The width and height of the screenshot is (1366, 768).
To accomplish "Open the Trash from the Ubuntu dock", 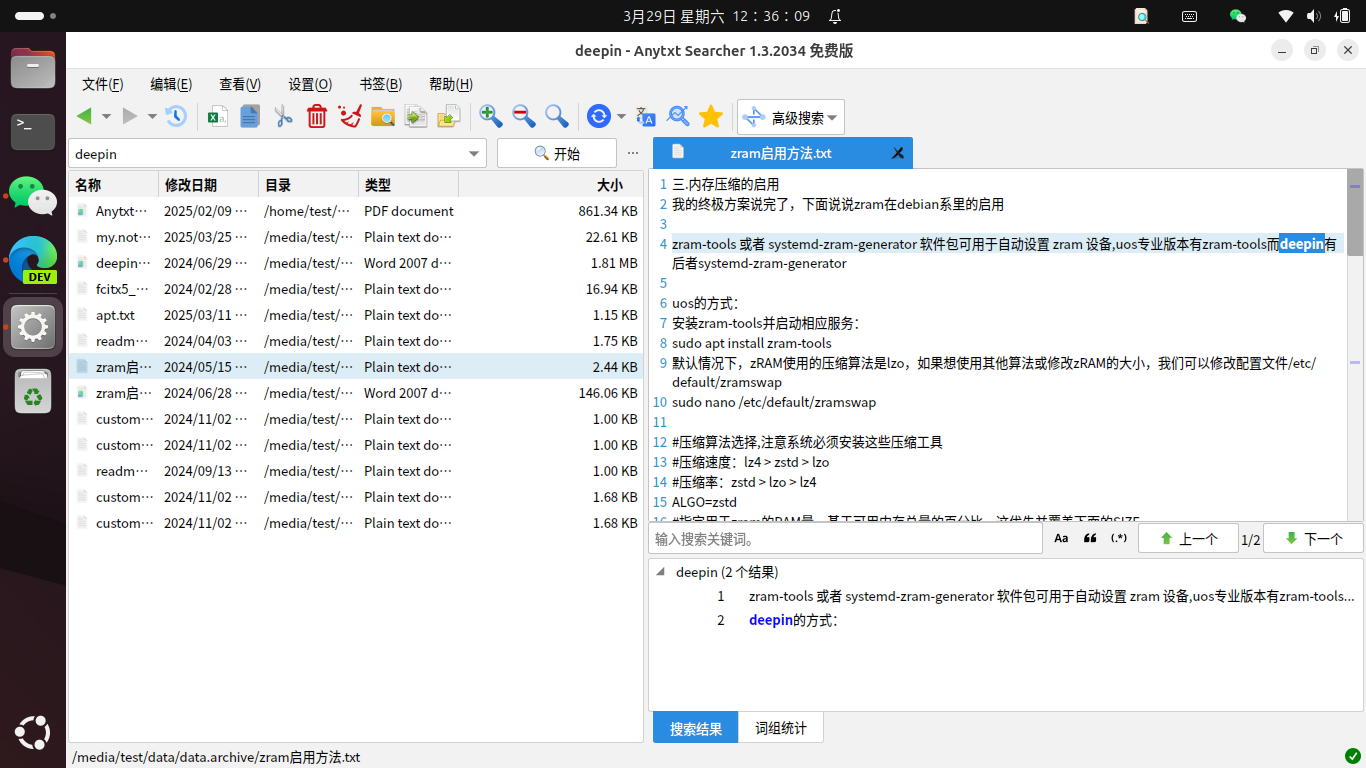I will [33, 391].
